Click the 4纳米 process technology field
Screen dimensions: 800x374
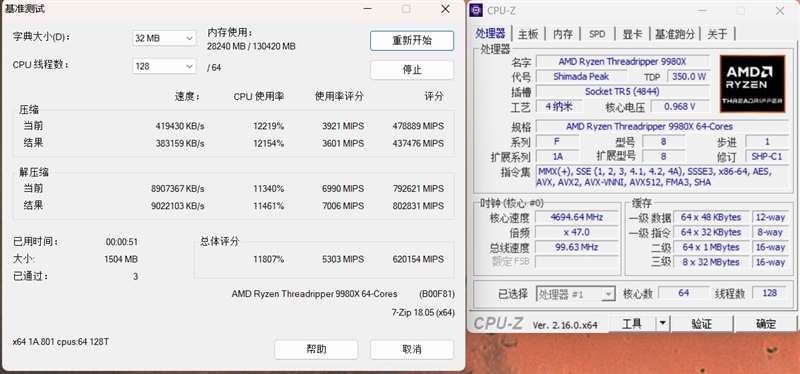[559, 107]
